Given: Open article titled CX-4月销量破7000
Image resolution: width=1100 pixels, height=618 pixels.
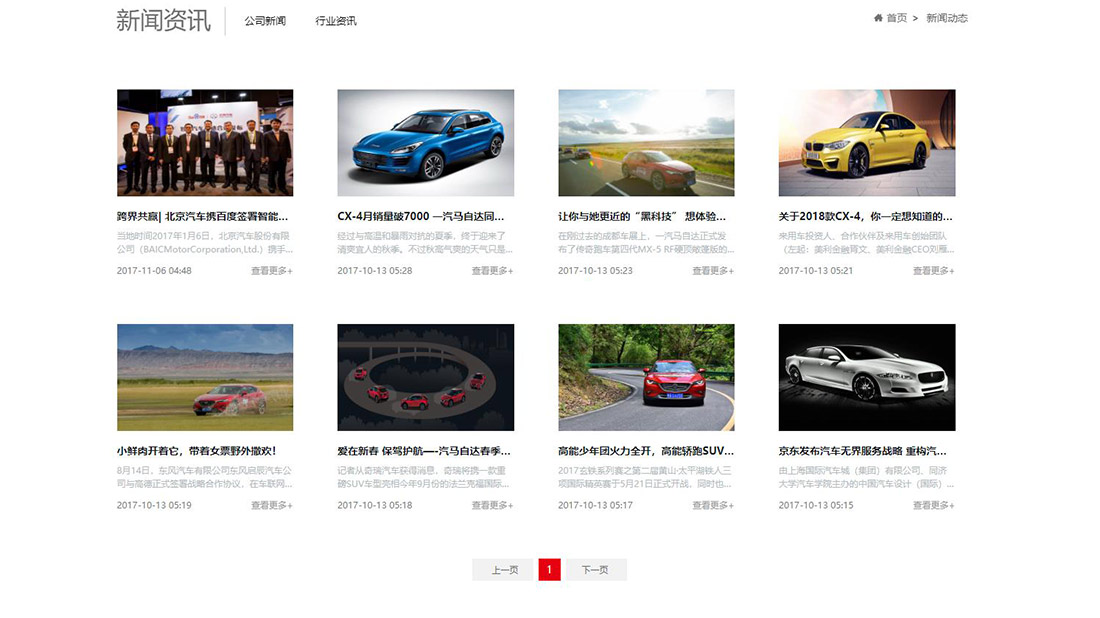Looking at the screenshot, I should 421,216.
